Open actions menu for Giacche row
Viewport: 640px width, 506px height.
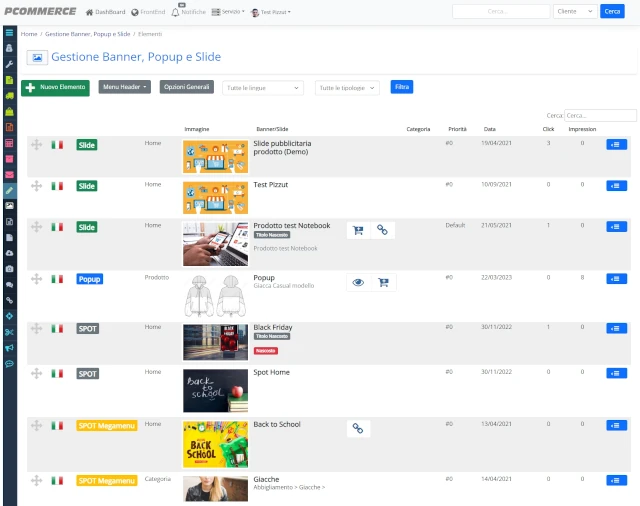616,480
